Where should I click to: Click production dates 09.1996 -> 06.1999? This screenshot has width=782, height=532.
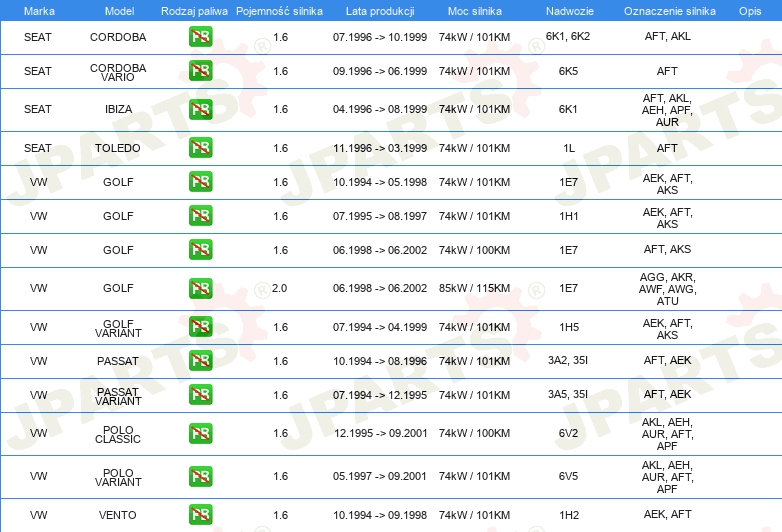[x=380, y=71]
